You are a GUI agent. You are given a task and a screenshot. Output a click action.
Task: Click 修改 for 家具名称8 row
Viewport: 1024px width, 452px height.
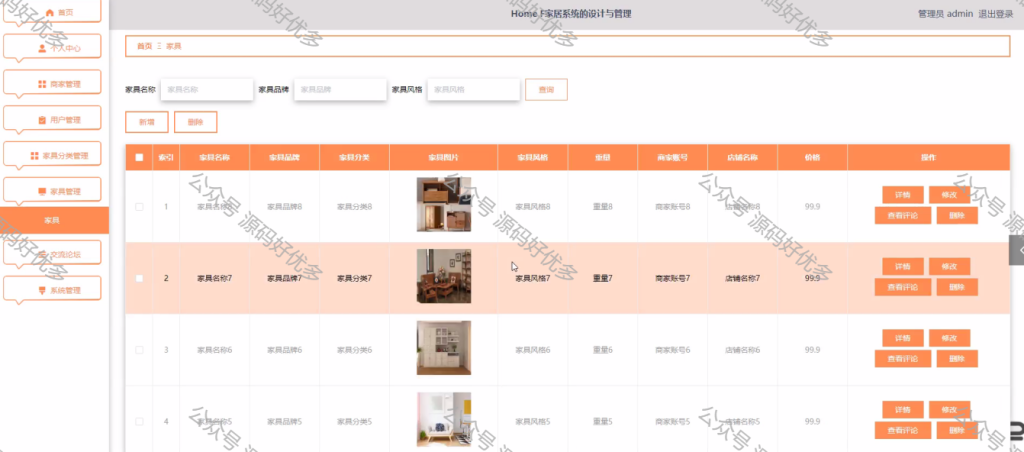coord(950,195)
